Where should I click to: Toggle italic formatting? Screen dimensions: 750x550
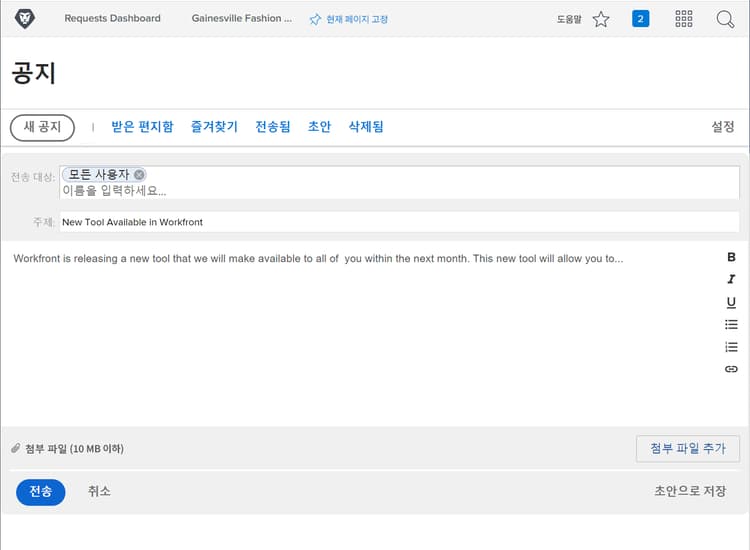click(x=731, y=279)
